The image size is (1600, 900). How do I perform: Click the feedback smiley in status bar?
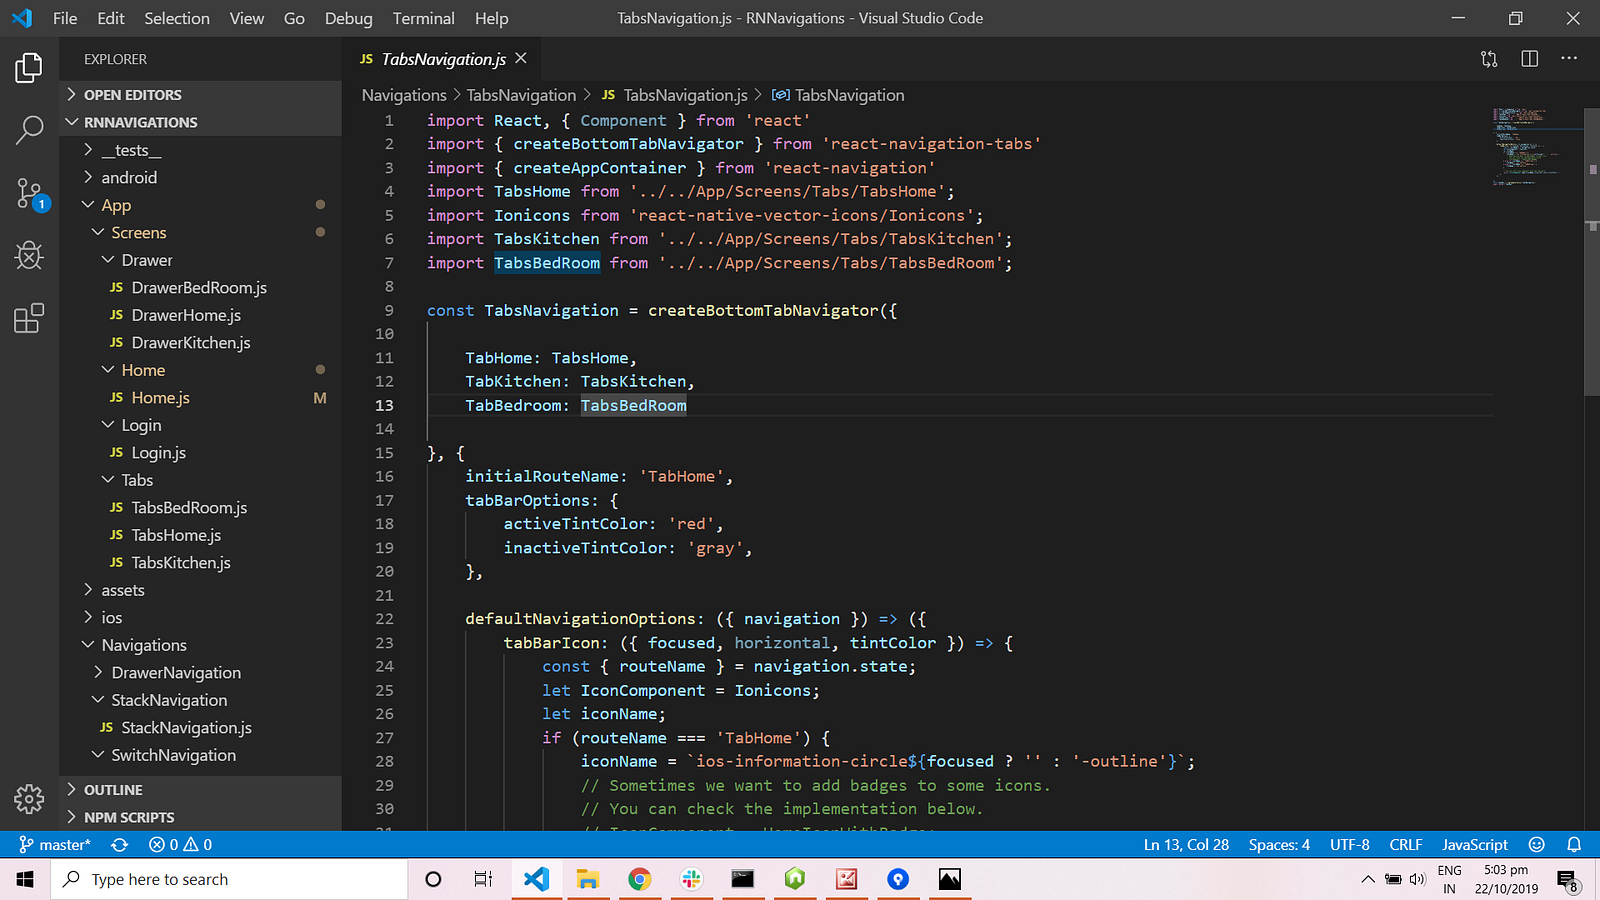(x=1537, y=845)
